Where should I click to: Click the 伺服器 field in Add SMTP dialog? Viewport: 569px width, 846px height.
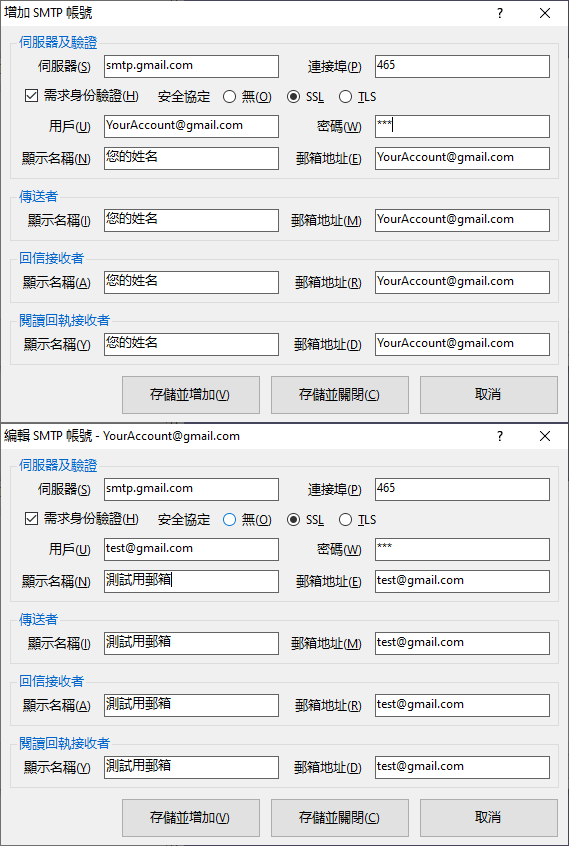(191, 66)
